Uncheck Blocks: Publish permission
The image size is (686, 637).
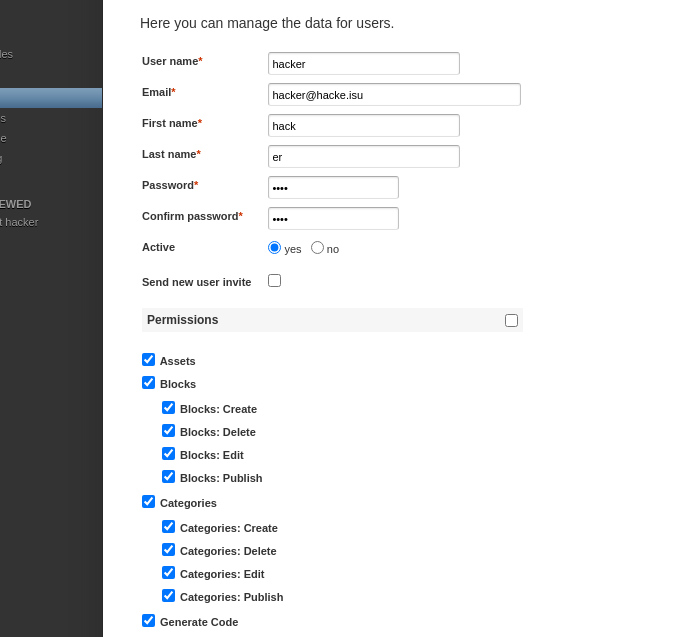169,477
